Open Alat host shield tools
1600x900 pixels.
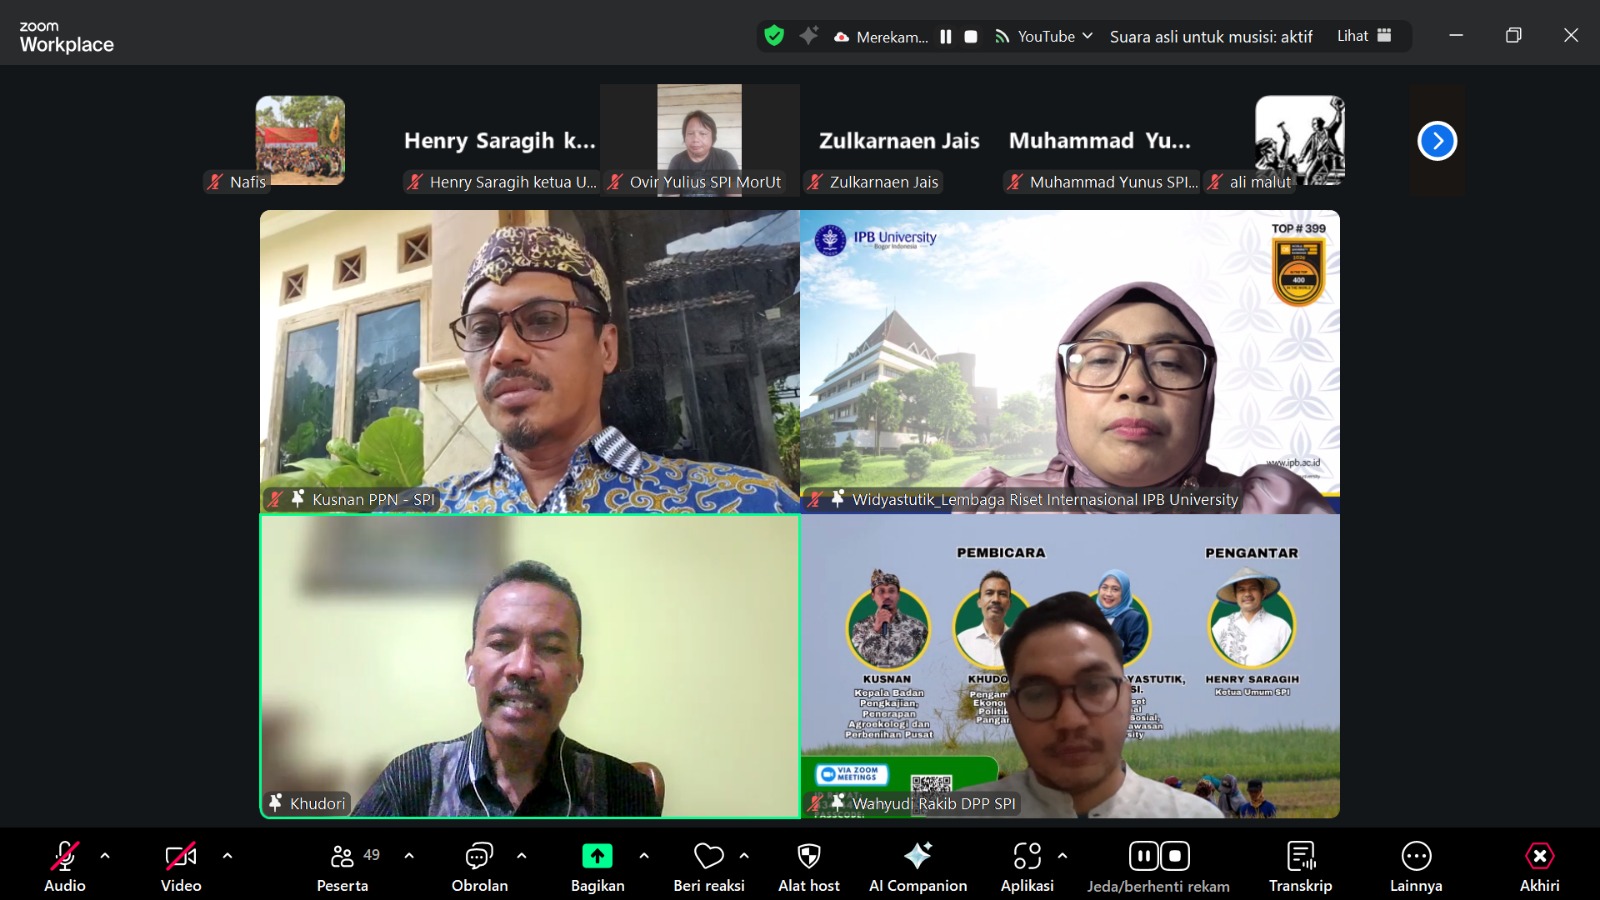809,866
